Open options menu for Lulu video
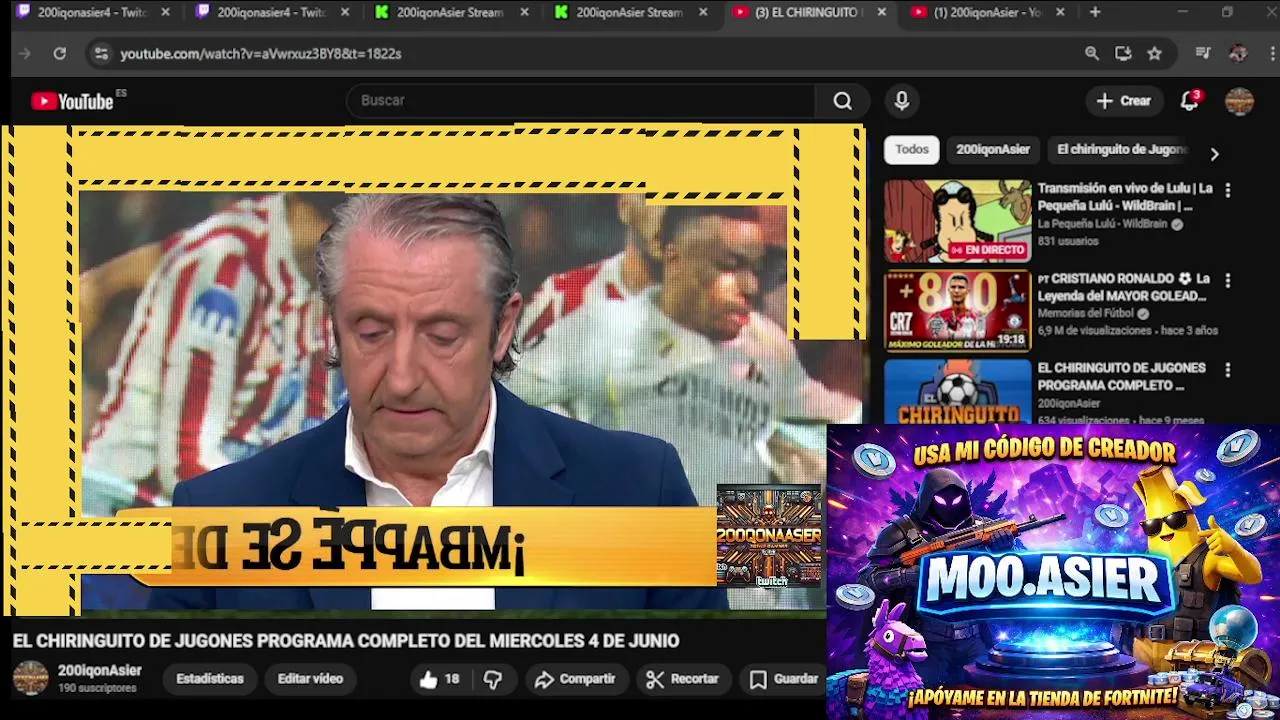The height and width of the screenshot is (720, 1280). pos(1227,190)
